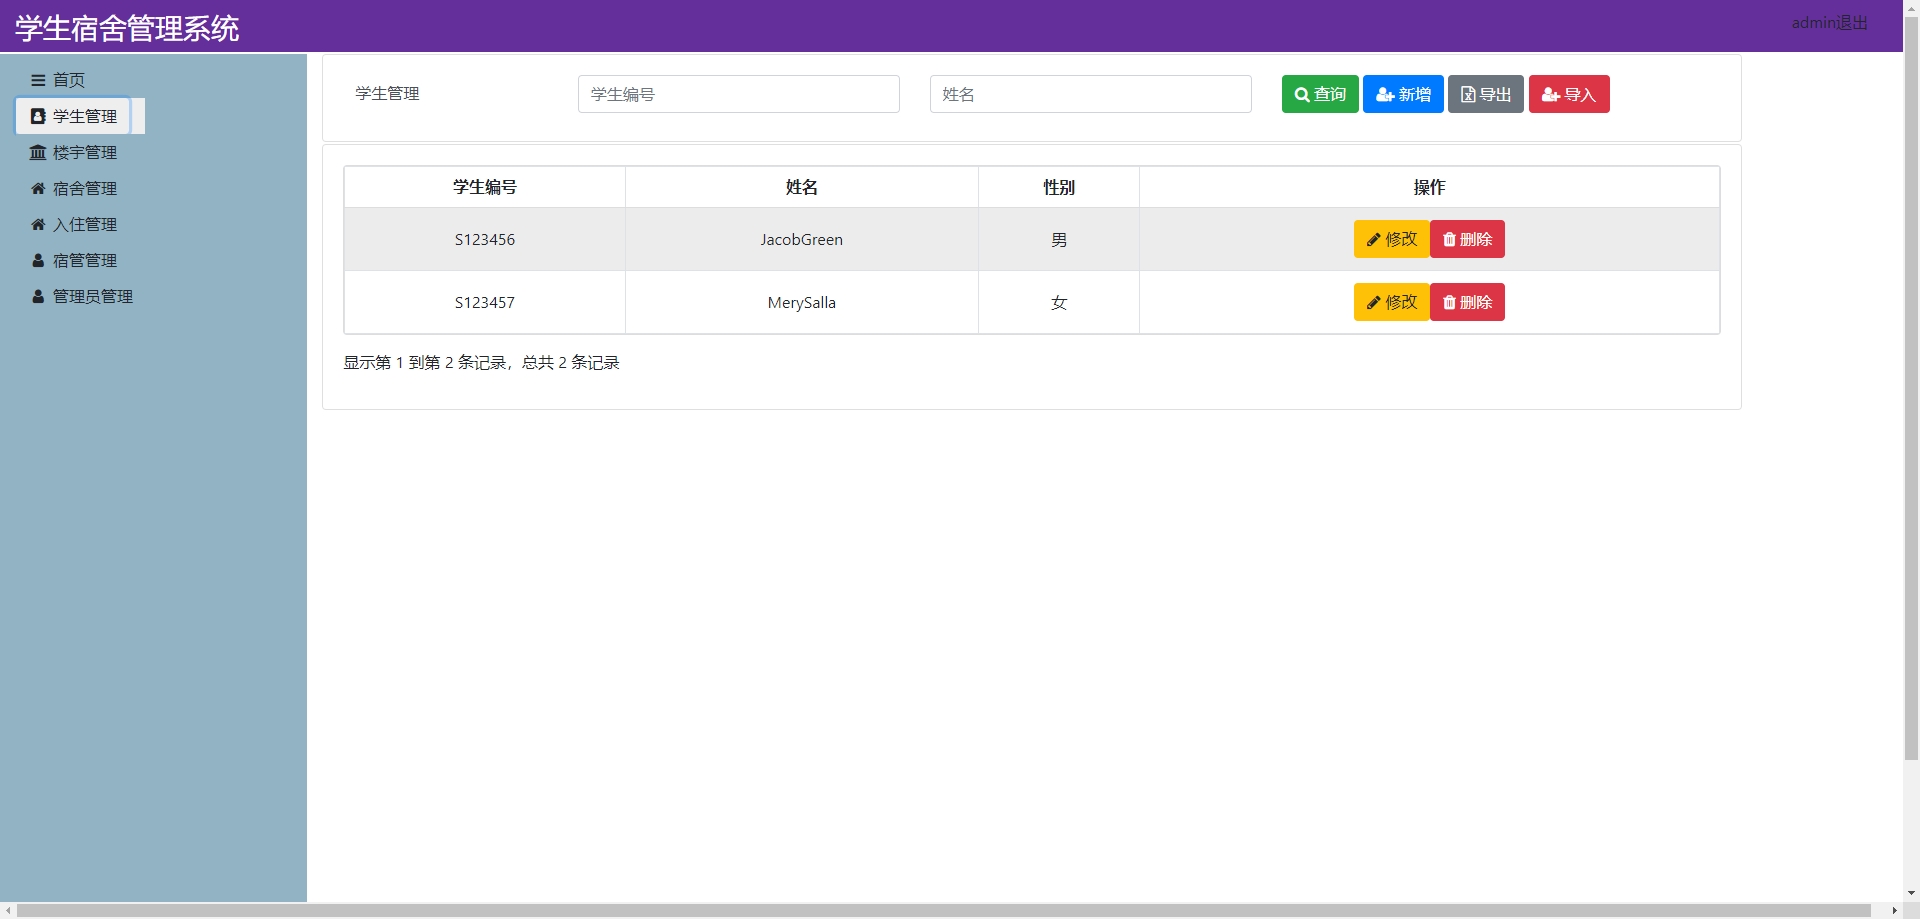The image size is (1920, 919).
Task: Click the pencil icon in S123456 row
Action: (x=1374, y=240)
